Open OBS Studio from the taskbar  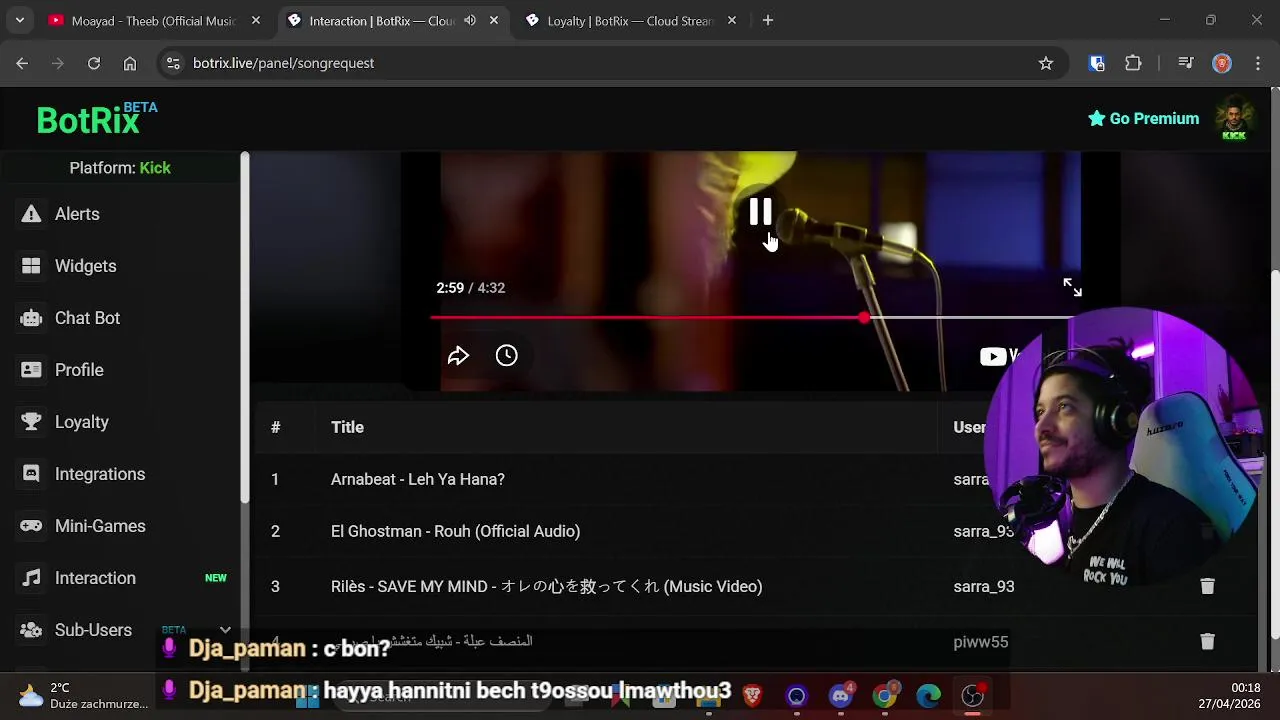(973, 695)
